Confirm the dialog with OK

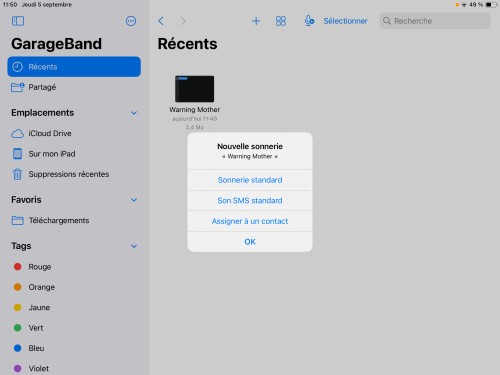click(x=250, y=242)
